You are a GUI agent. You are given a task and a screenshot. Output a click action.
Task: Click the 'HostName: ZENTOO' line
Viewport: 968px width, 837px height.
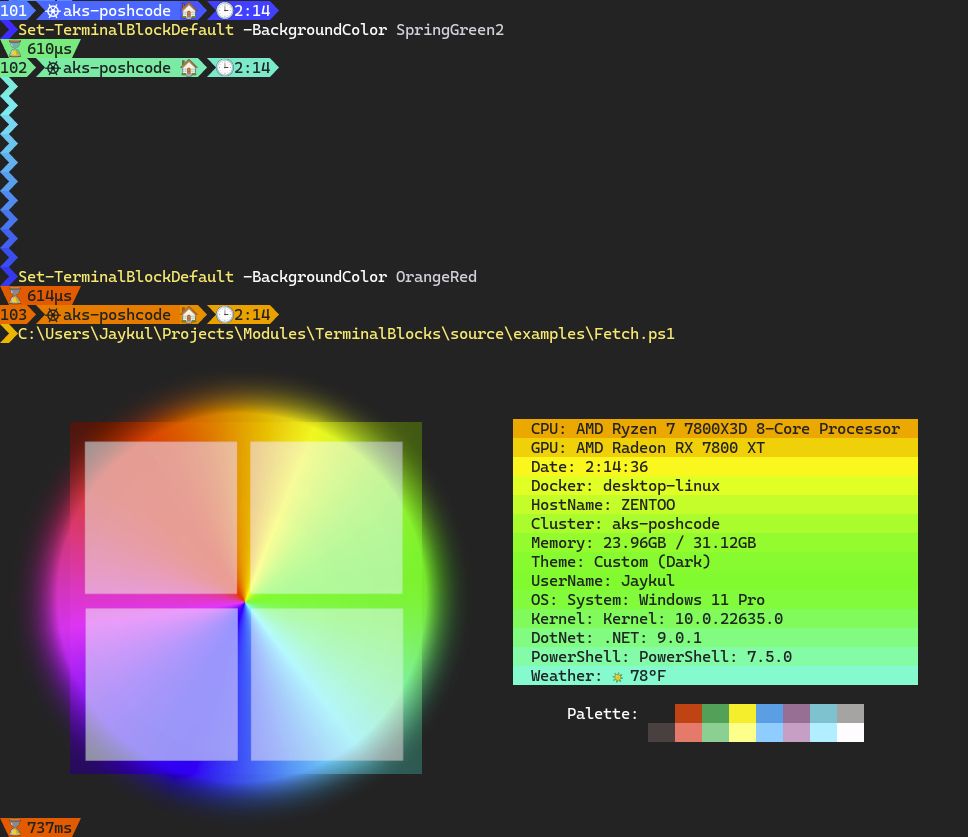point(715,505)
